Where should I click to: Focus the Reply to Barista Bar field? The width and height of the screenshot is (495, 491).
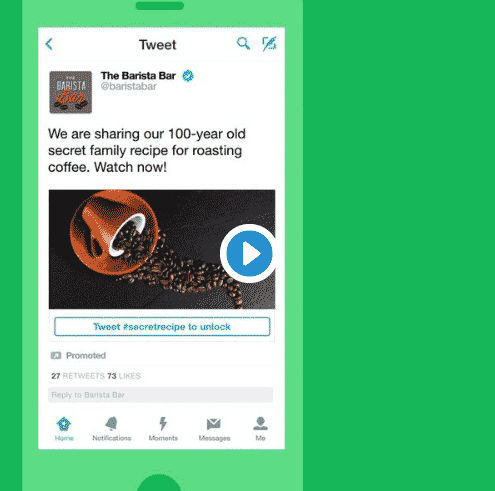160,395
